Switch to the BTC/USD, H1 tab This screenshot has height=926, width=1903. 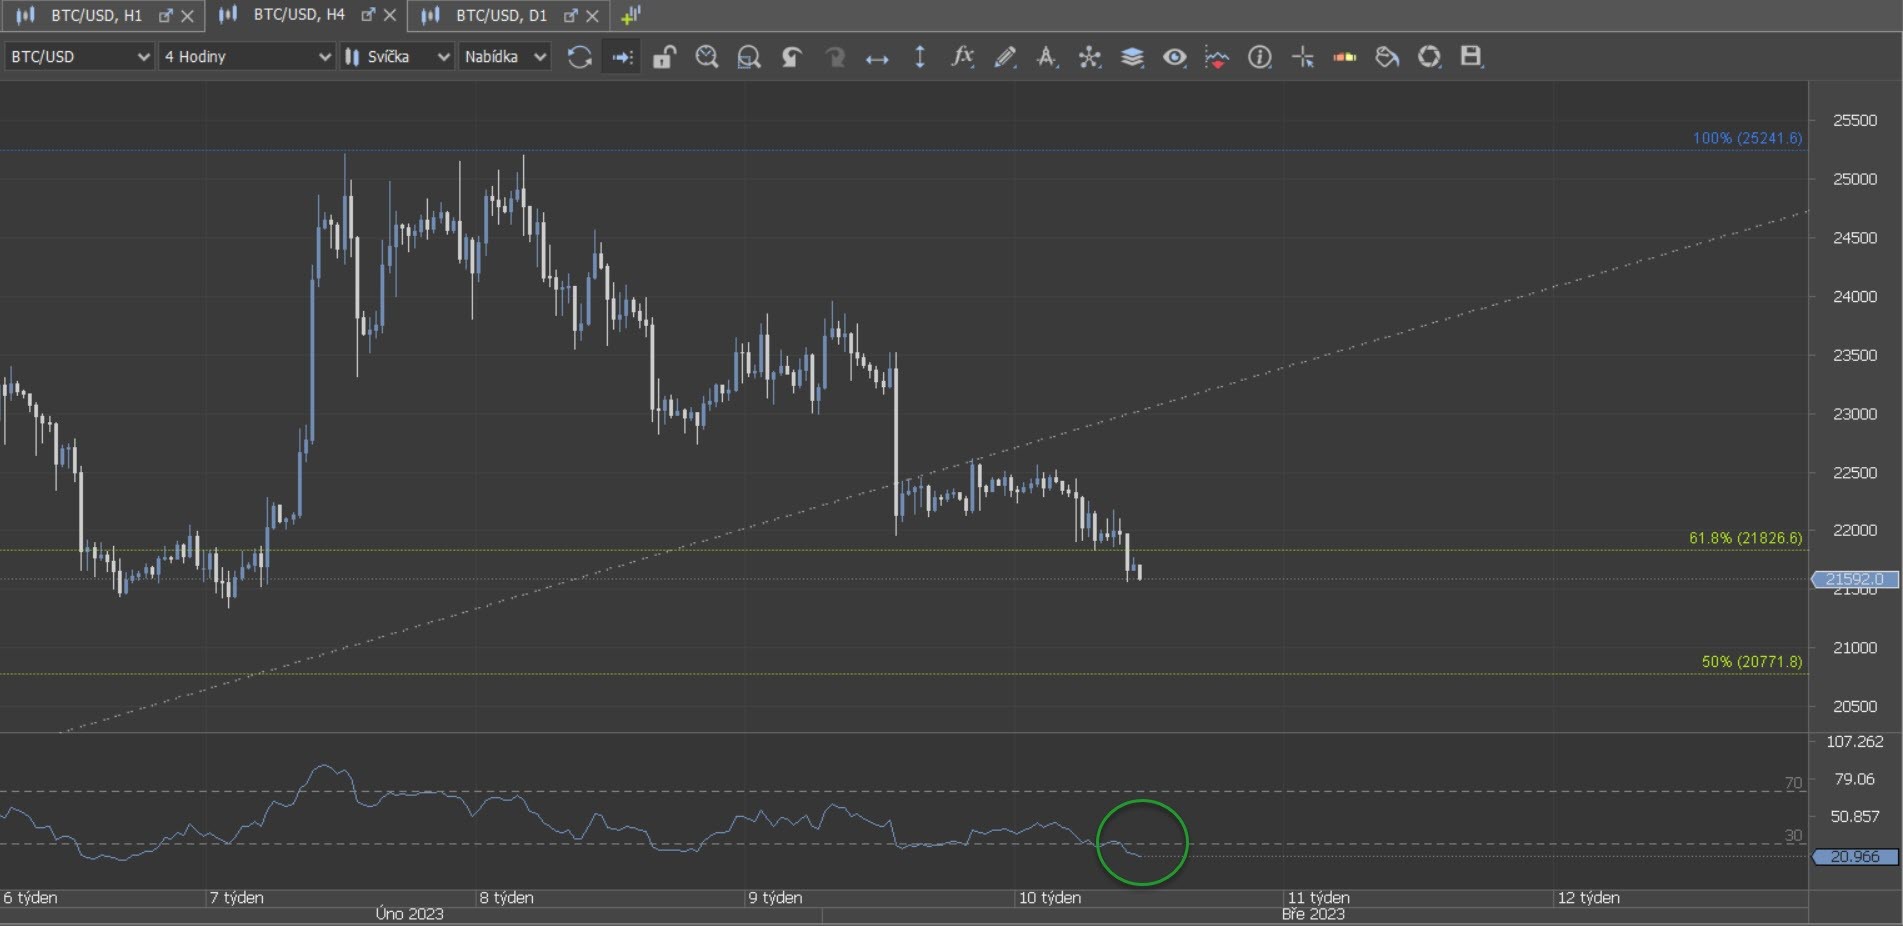(x=95, y=15)
